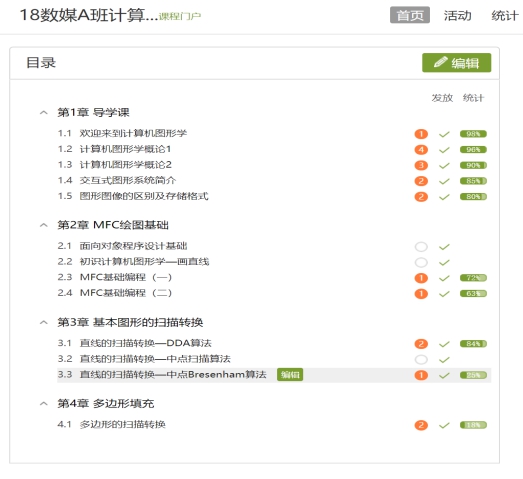Click orange task badge for section 2.3
The width and height of the screenshot is (523, 479).
pyautogui.click(x=421, y=278)
